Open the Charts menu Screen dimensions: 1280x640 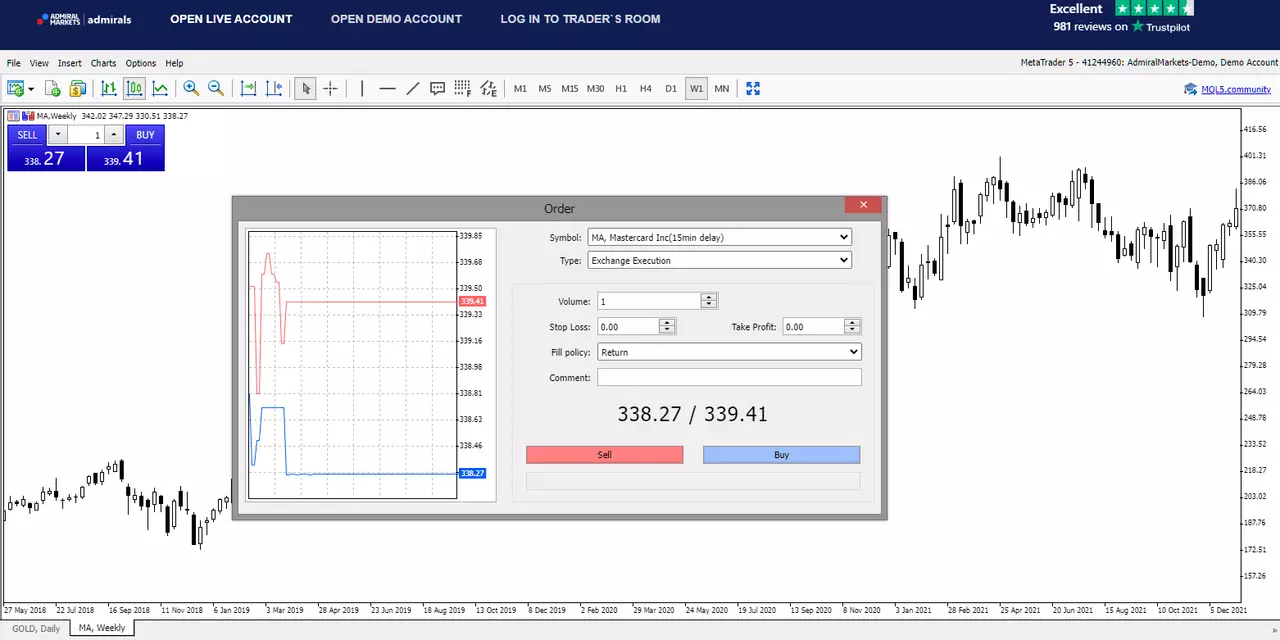pyautogui.click(x=103, y=63)
